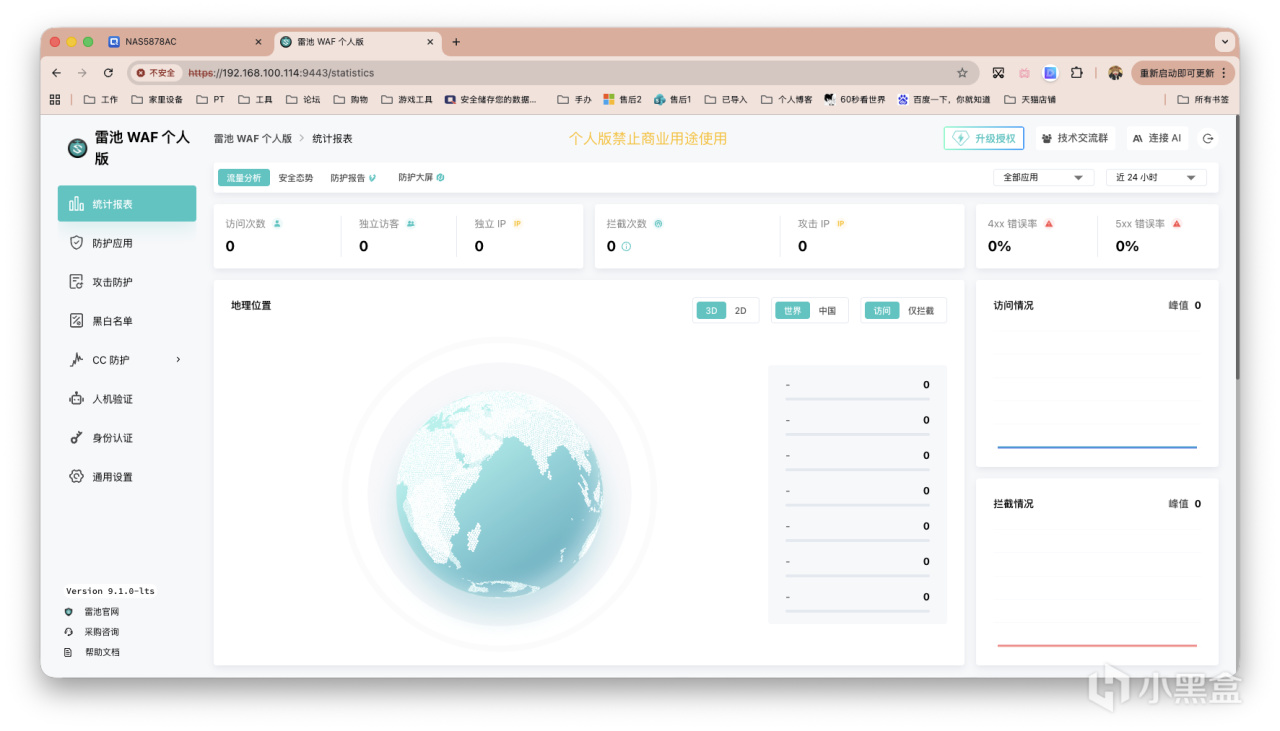Expand the CC 防护 submenu chevron

[178, 360]
